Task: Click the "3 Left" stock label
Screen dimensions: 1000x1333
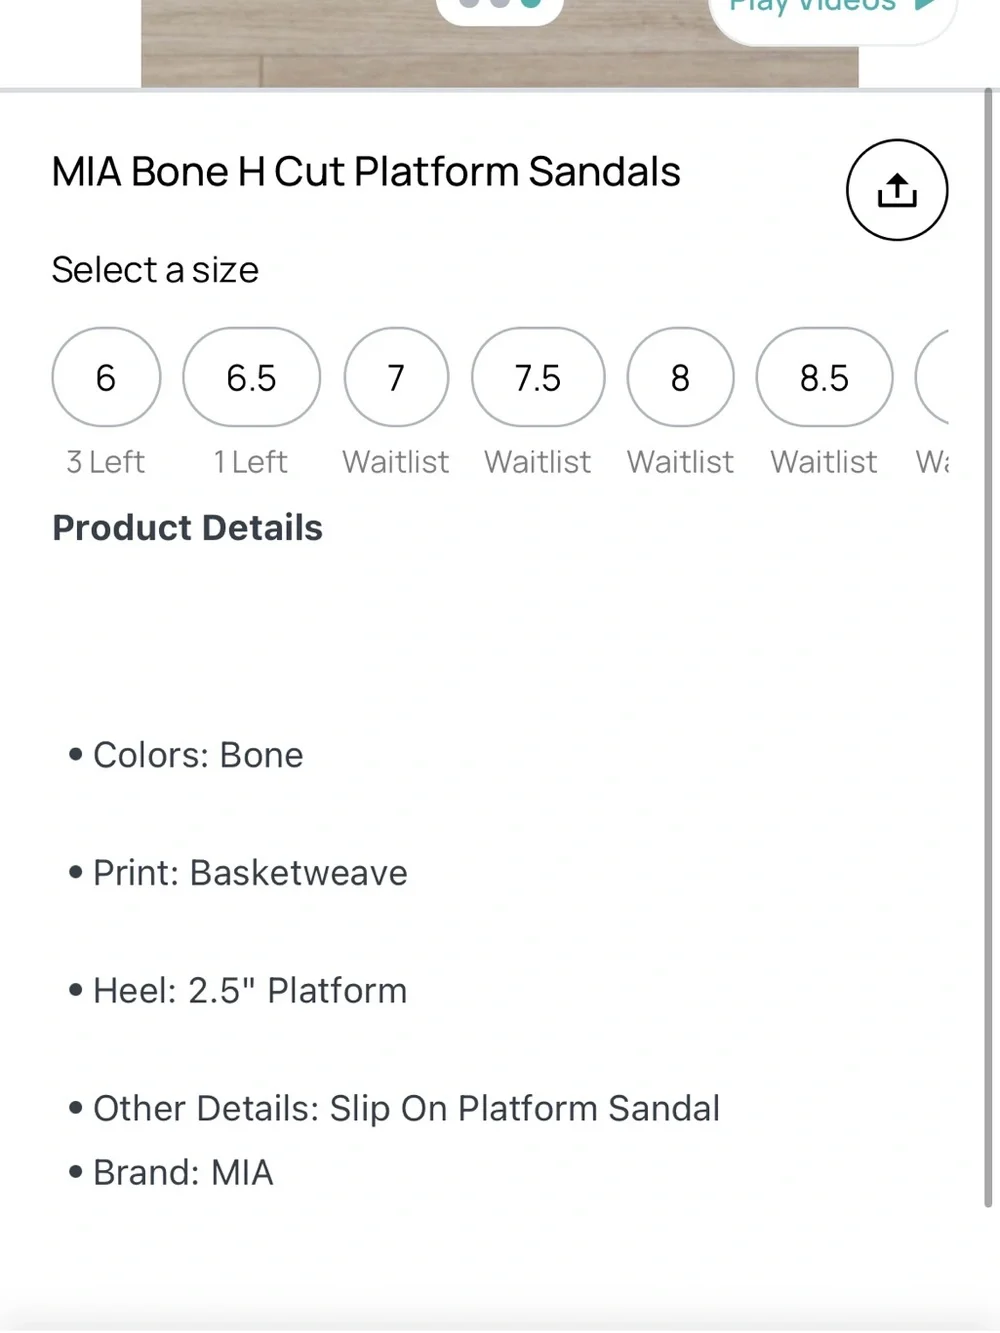Action: (106, 462)
